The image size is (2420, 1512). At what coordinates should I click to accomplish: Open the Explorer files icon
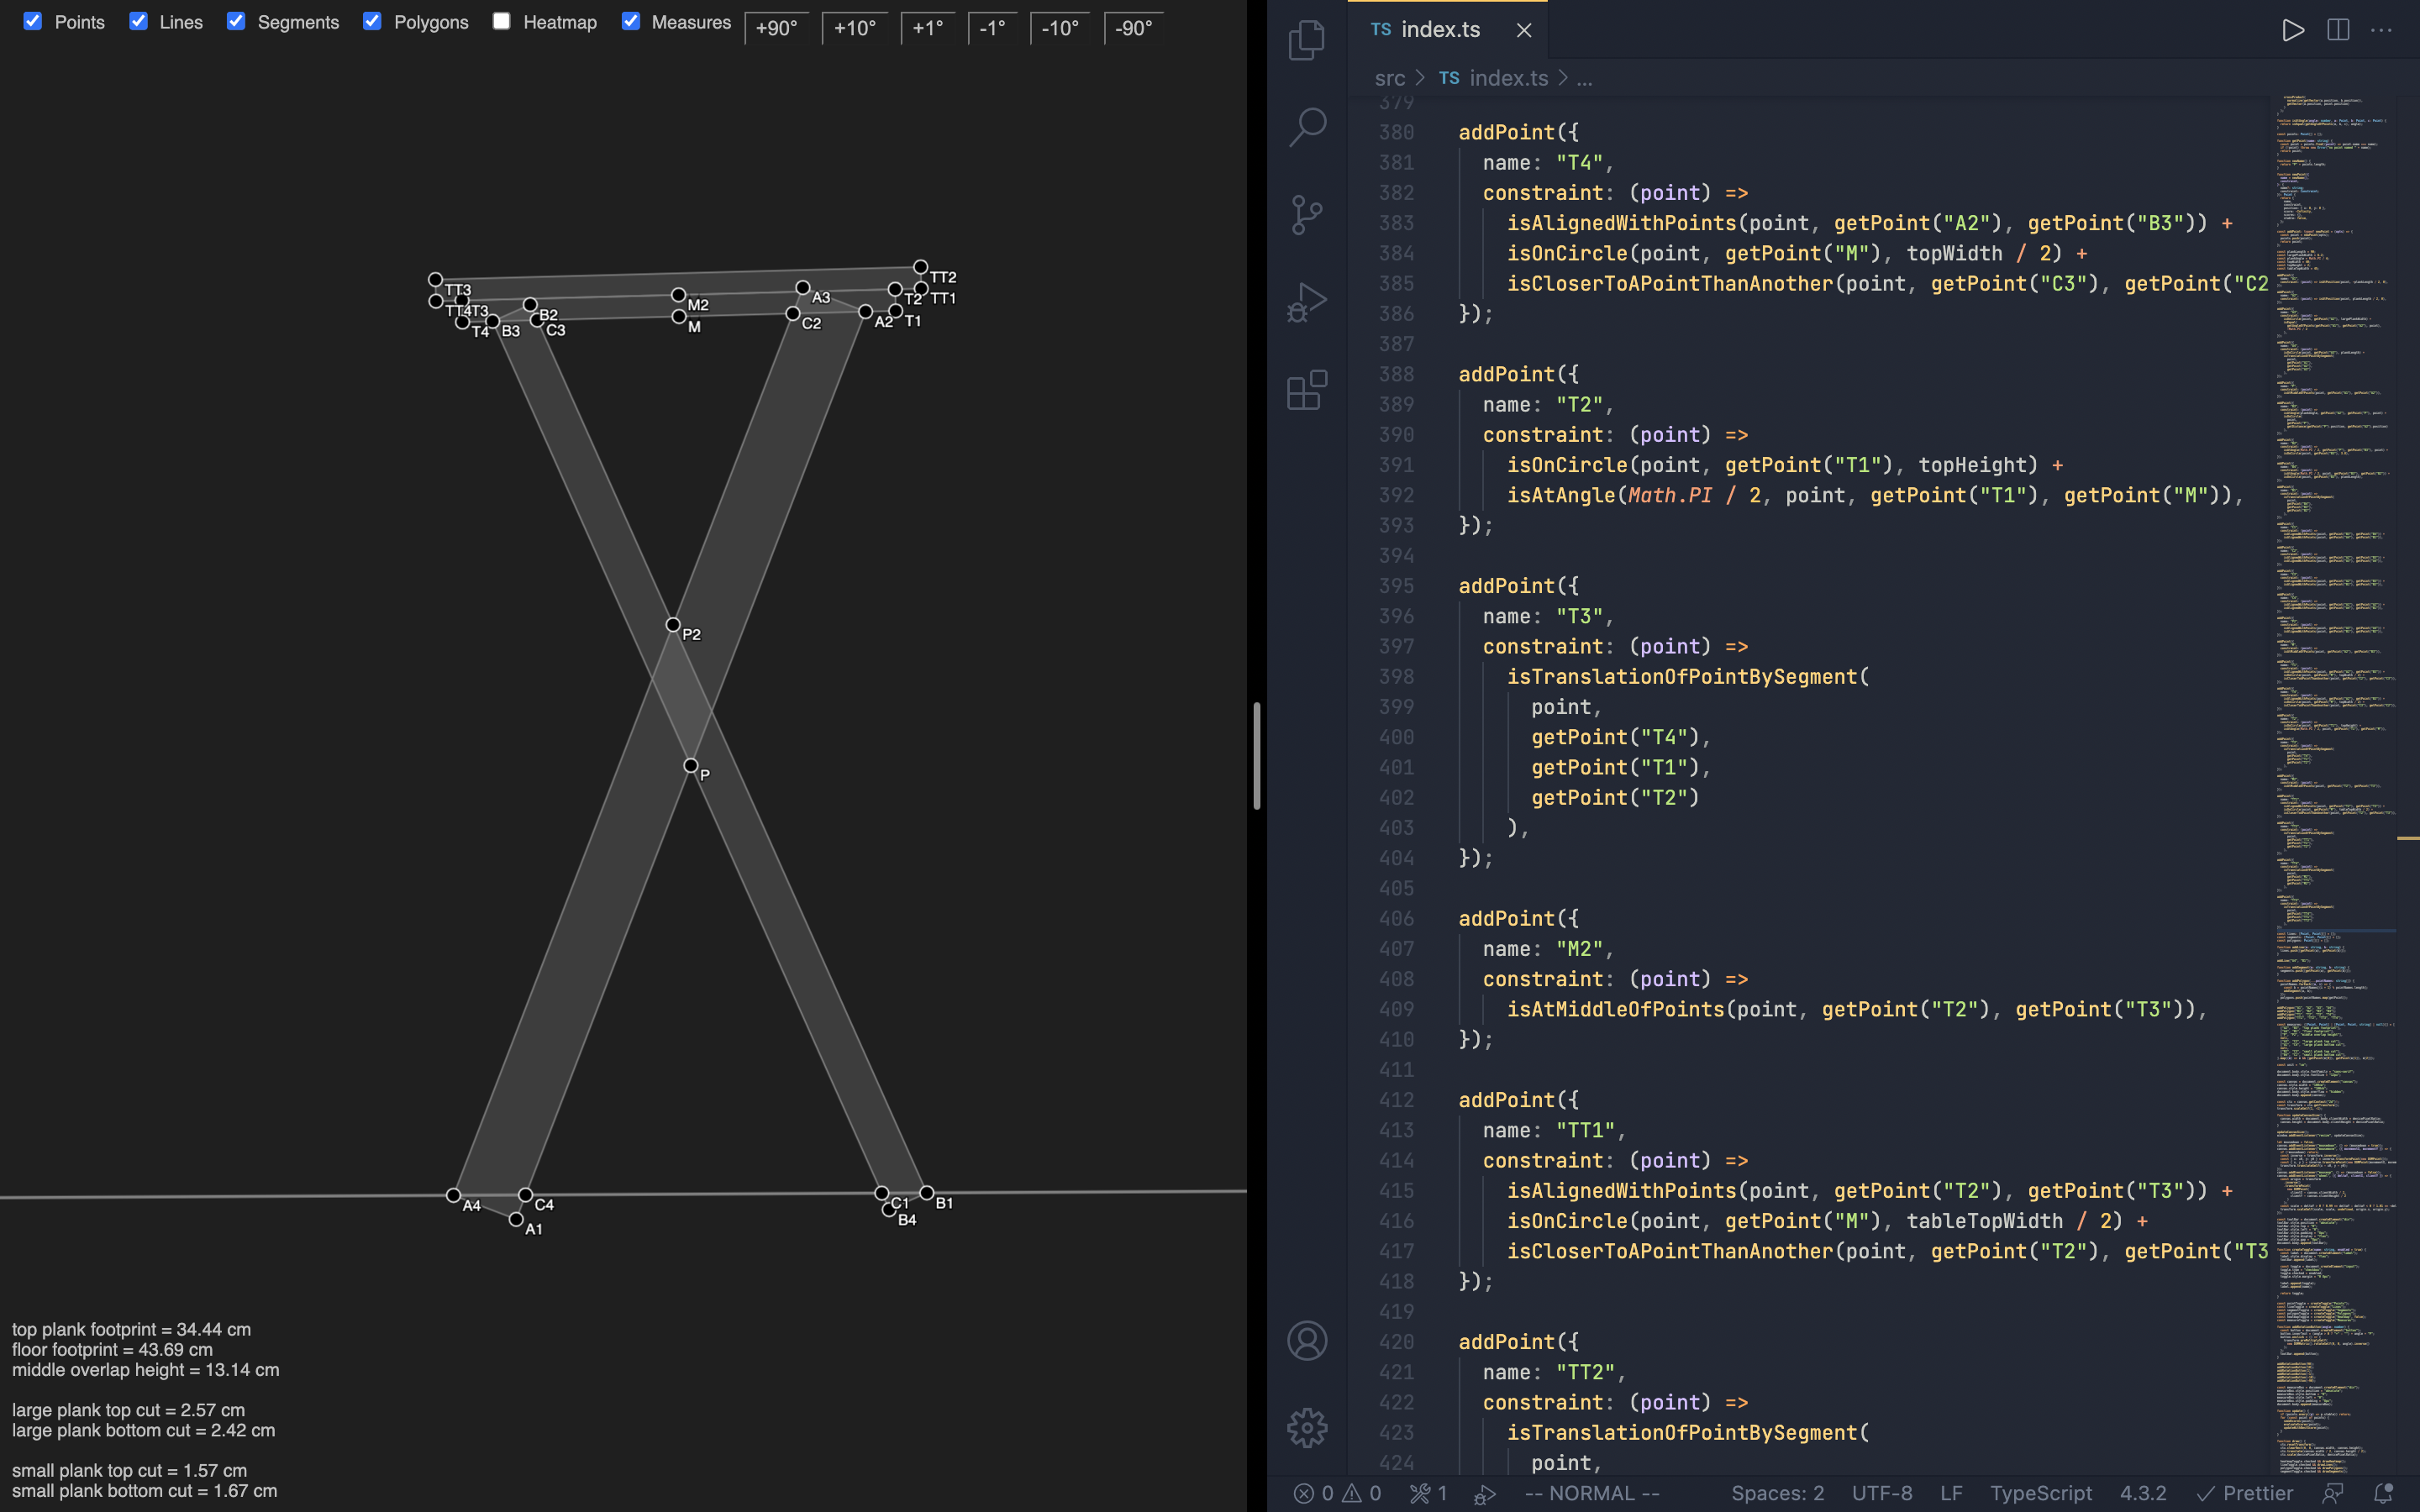pyautogui.click(x=1307, y=40)
